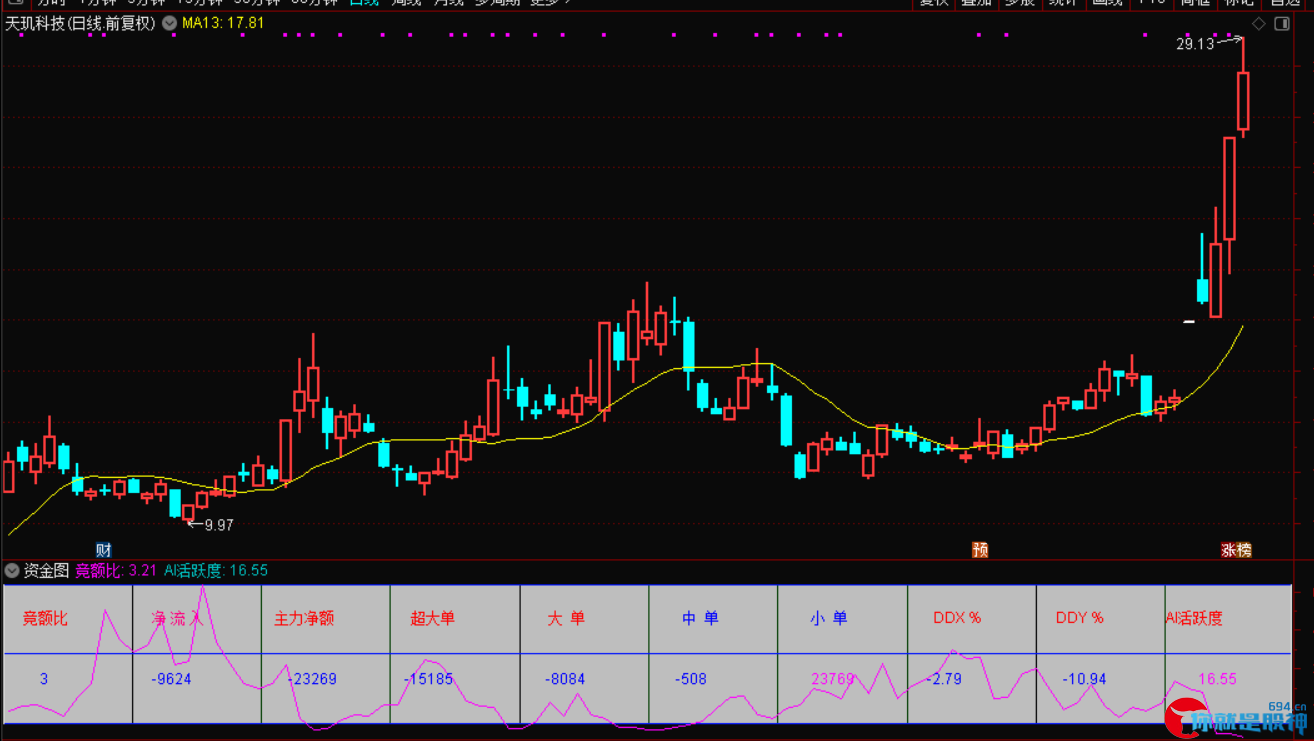
Task: Select the DDX % table header
Action: (957, 618)
